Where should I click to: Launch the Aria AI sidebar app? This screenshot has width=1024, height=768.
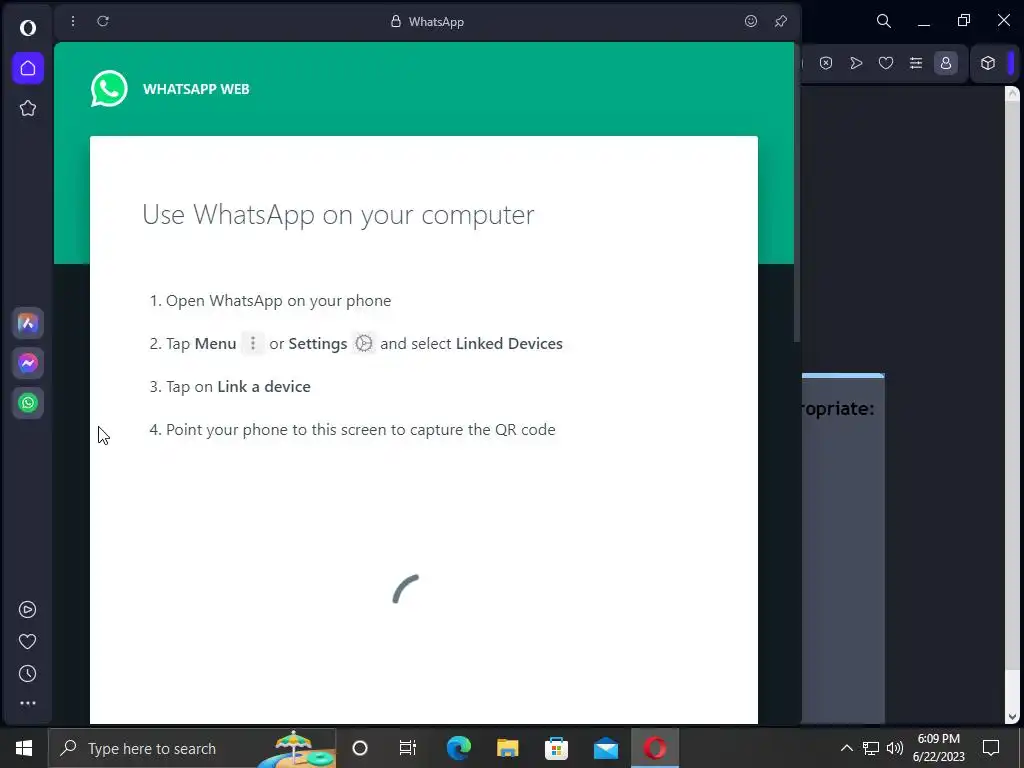pos(27,323)
